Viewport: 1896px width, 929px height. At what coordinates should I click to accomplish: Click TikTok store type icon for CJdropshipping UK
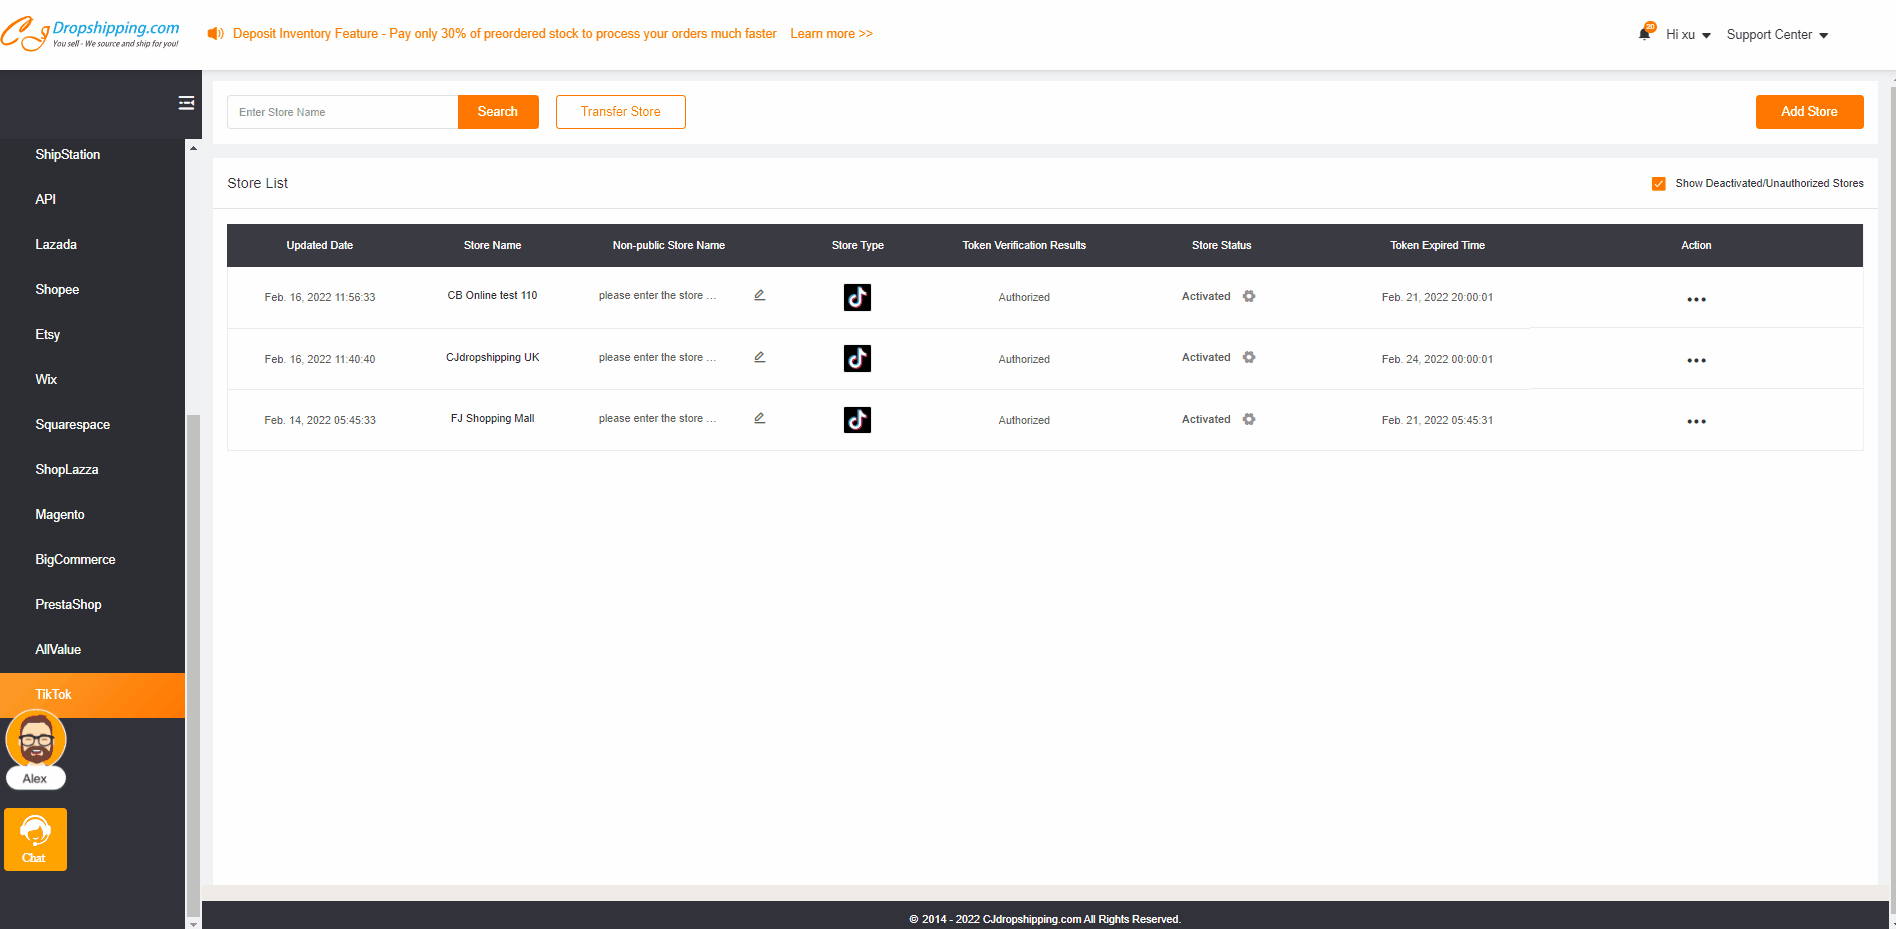857,358
